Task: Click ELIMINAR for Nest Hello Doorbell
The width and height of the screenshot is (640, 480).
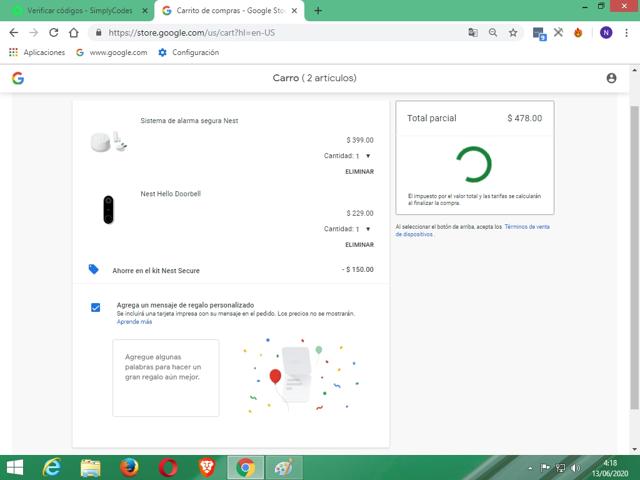Action: [360, 244]
